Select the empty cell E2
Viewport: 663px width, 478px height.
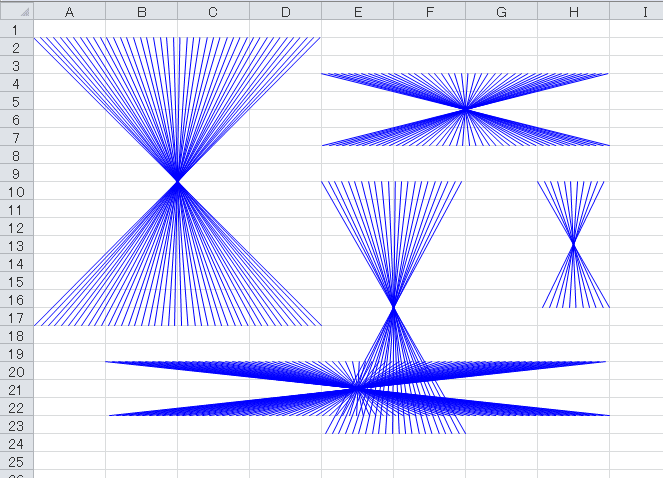tap(357, 48)
